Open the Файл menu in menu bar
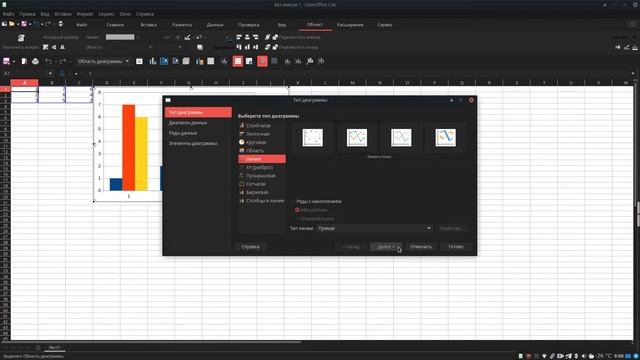 point(8,14)
